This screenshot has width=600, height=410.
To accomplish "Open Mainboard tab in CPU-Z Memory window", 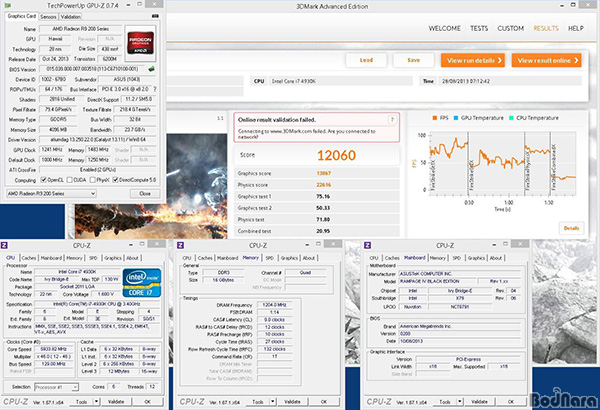I will pos(228,258).
